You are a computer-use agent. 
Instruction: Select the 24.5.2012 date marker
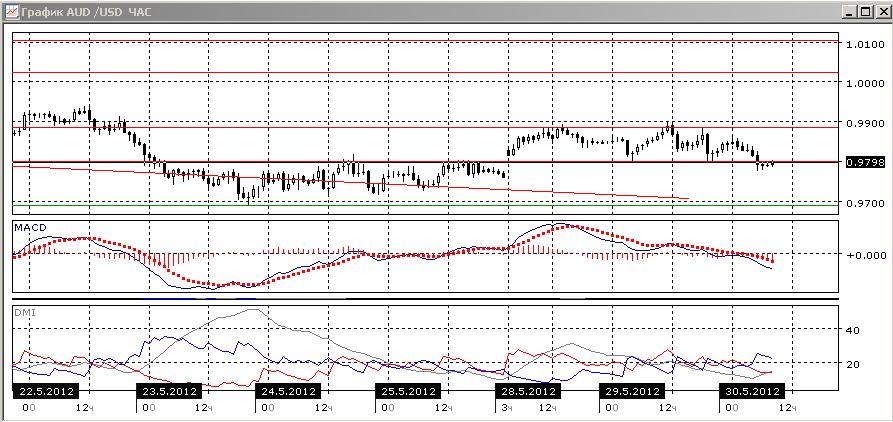(288, 392)
